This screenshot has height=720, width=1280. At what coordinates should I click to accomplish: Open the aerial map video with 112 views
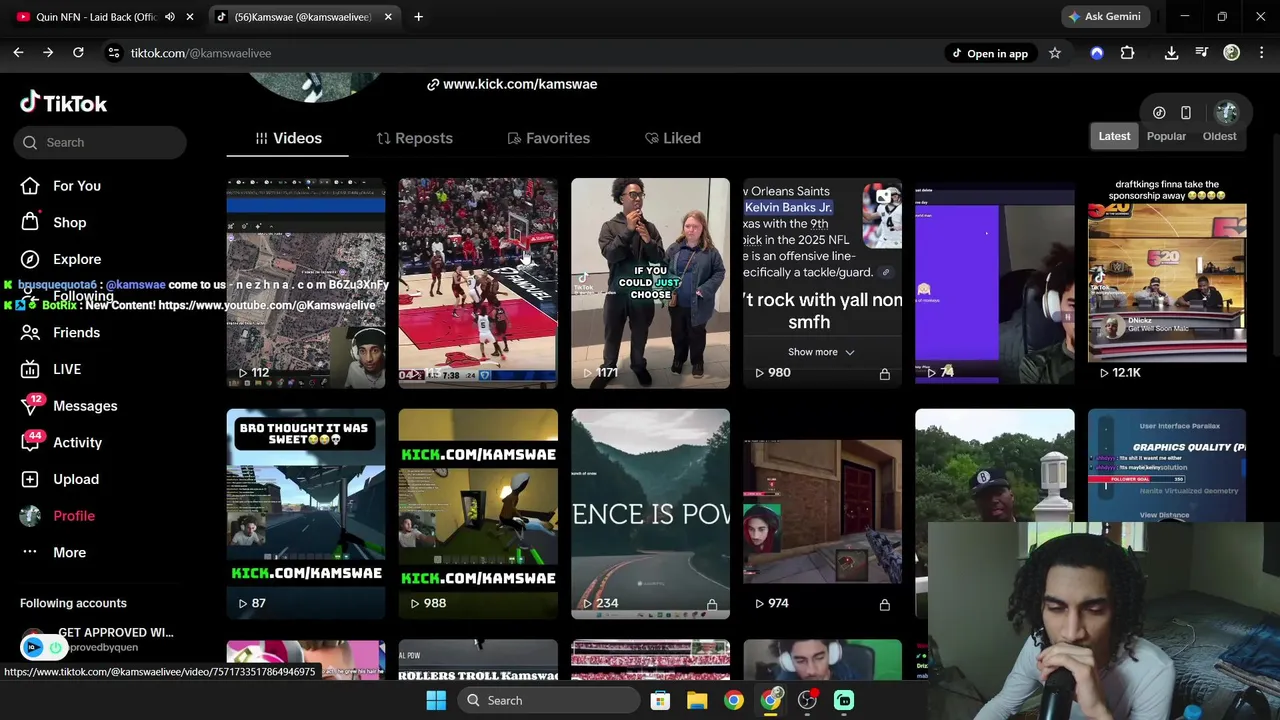point(305,283)
